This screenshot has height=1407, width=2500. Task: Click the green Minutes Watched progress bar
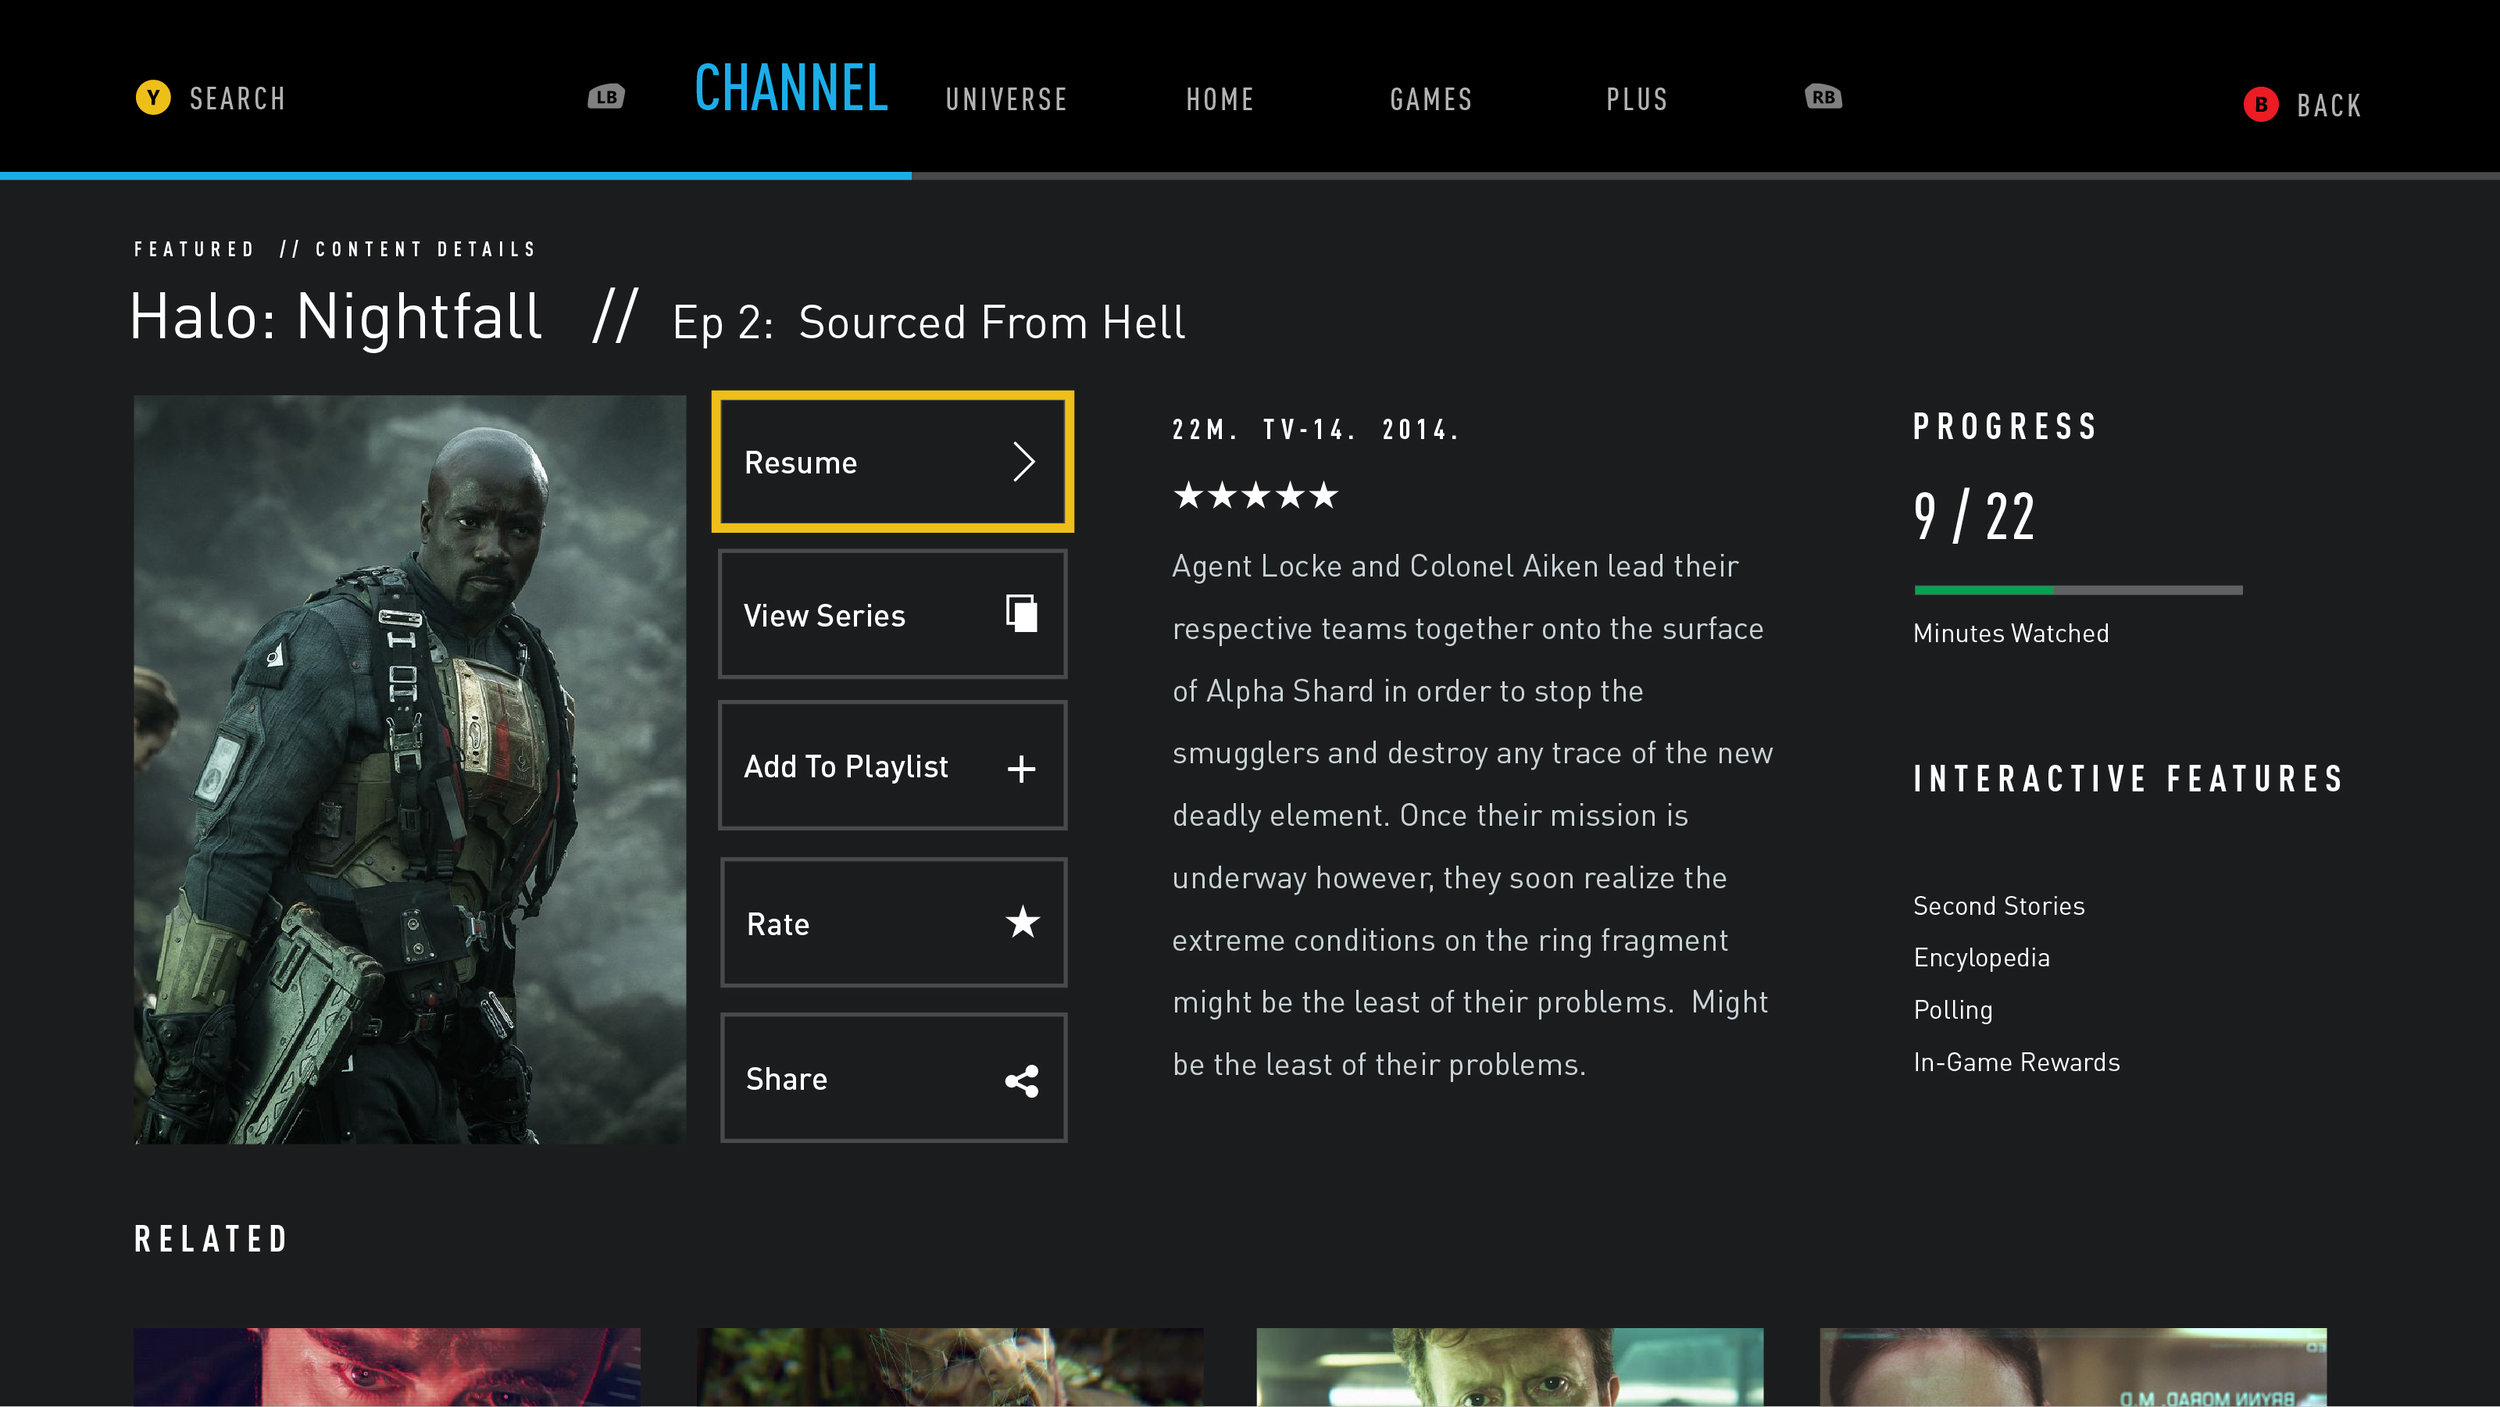(x=2078, y=590)
